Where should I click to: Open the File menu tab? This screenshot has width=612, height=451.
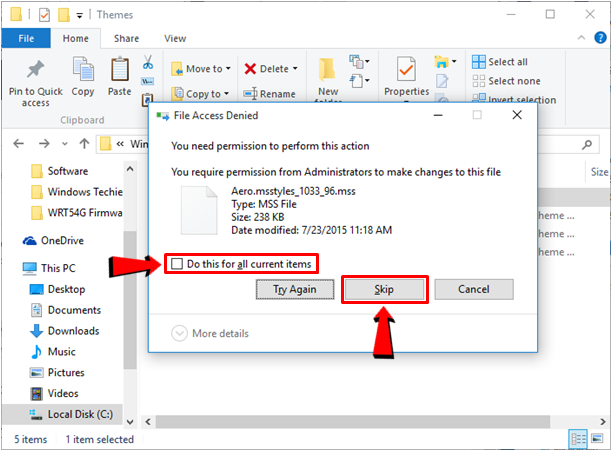pyautogui.click(x=26, y=38)
